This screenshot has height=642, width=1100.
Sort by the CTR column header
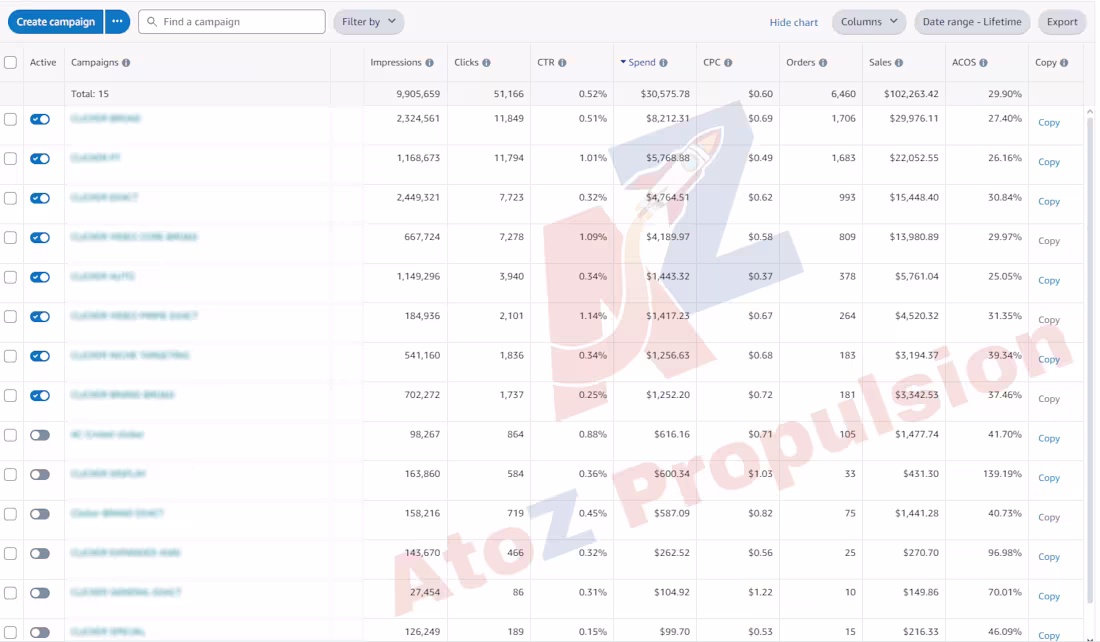click(546, 62)
